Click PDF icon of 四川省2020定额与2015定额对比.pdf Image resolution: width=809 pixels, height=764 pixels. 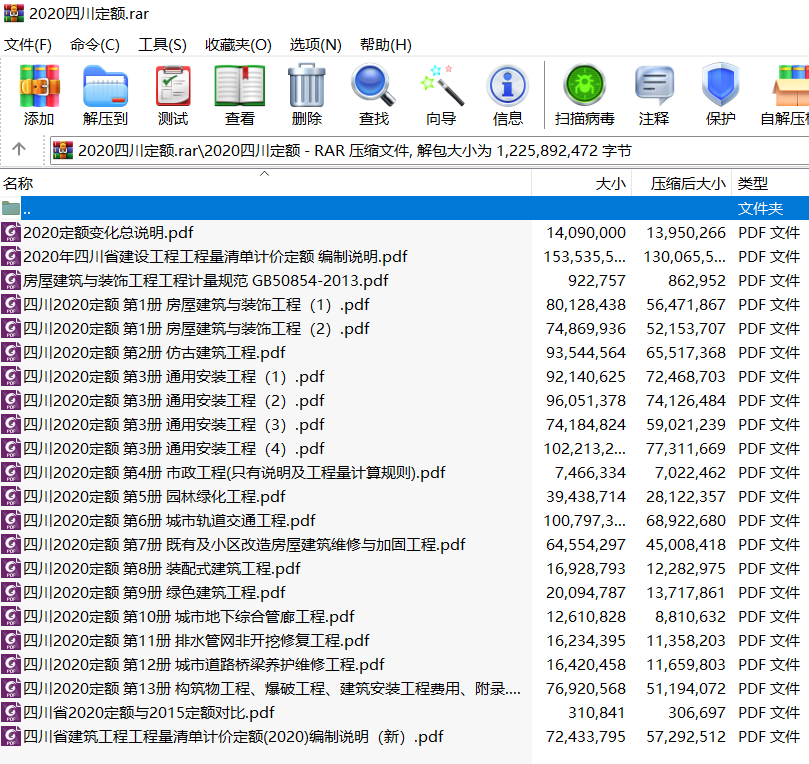coord(11,712)
